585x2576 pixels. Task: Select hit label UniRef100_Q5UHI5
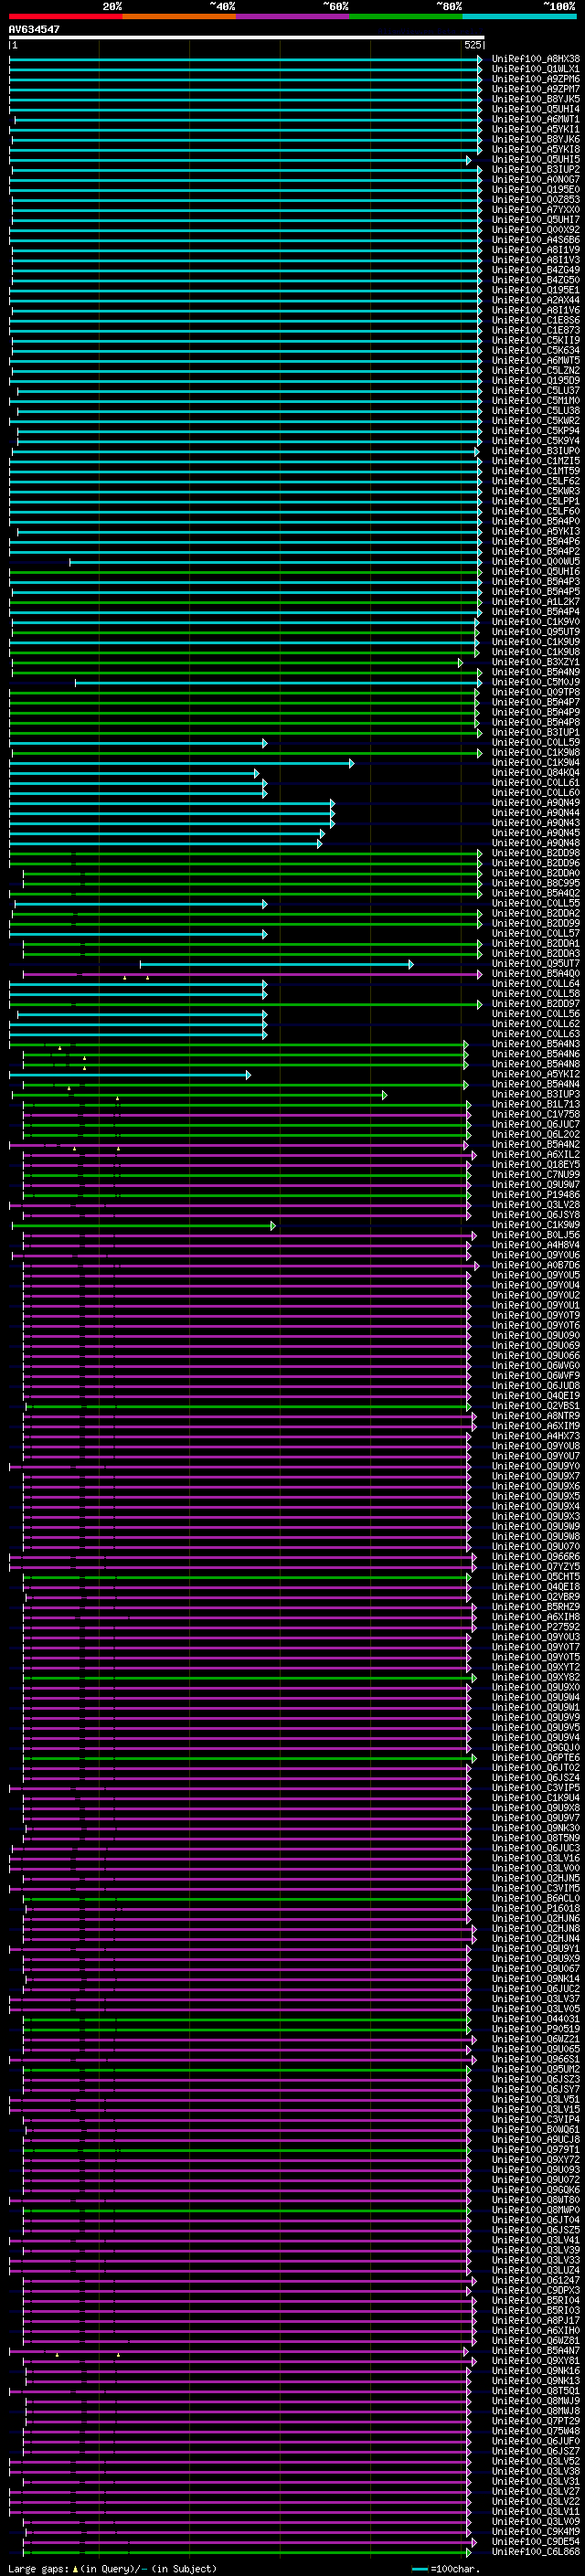tap(536, 160)
